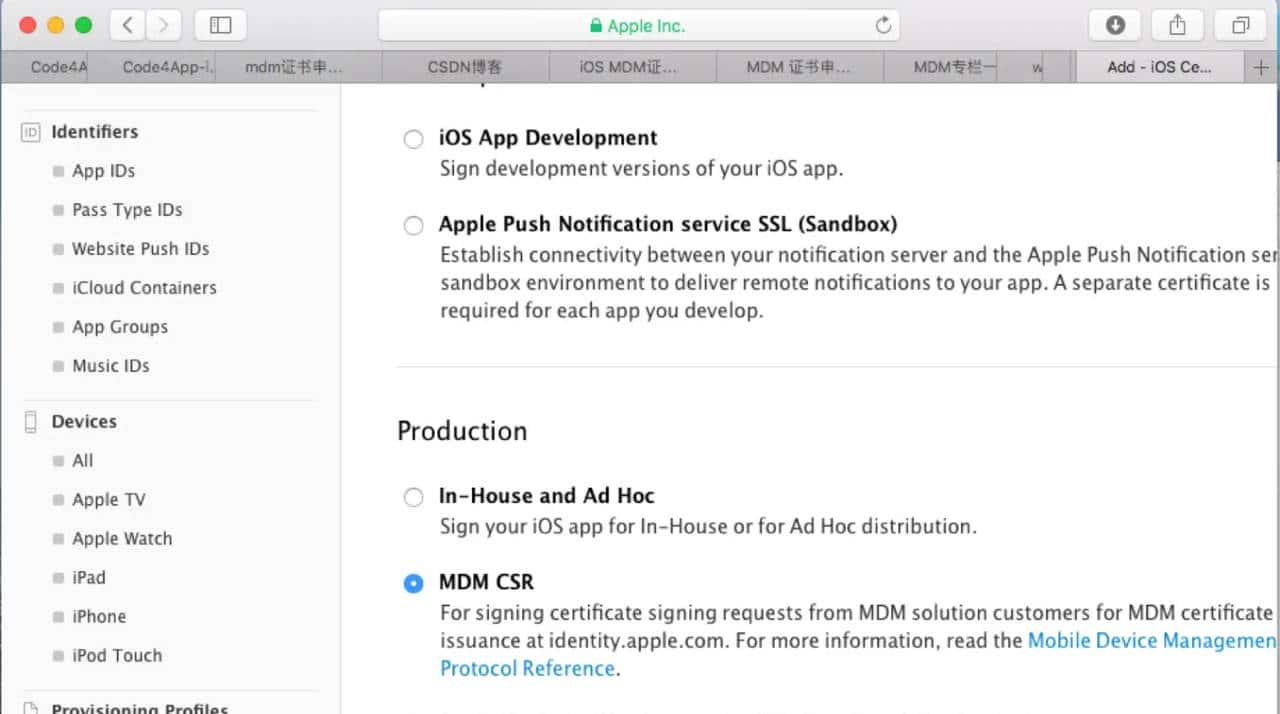
Task: Open App IDs in the sidebar
Action: click(x=103, y=171)
